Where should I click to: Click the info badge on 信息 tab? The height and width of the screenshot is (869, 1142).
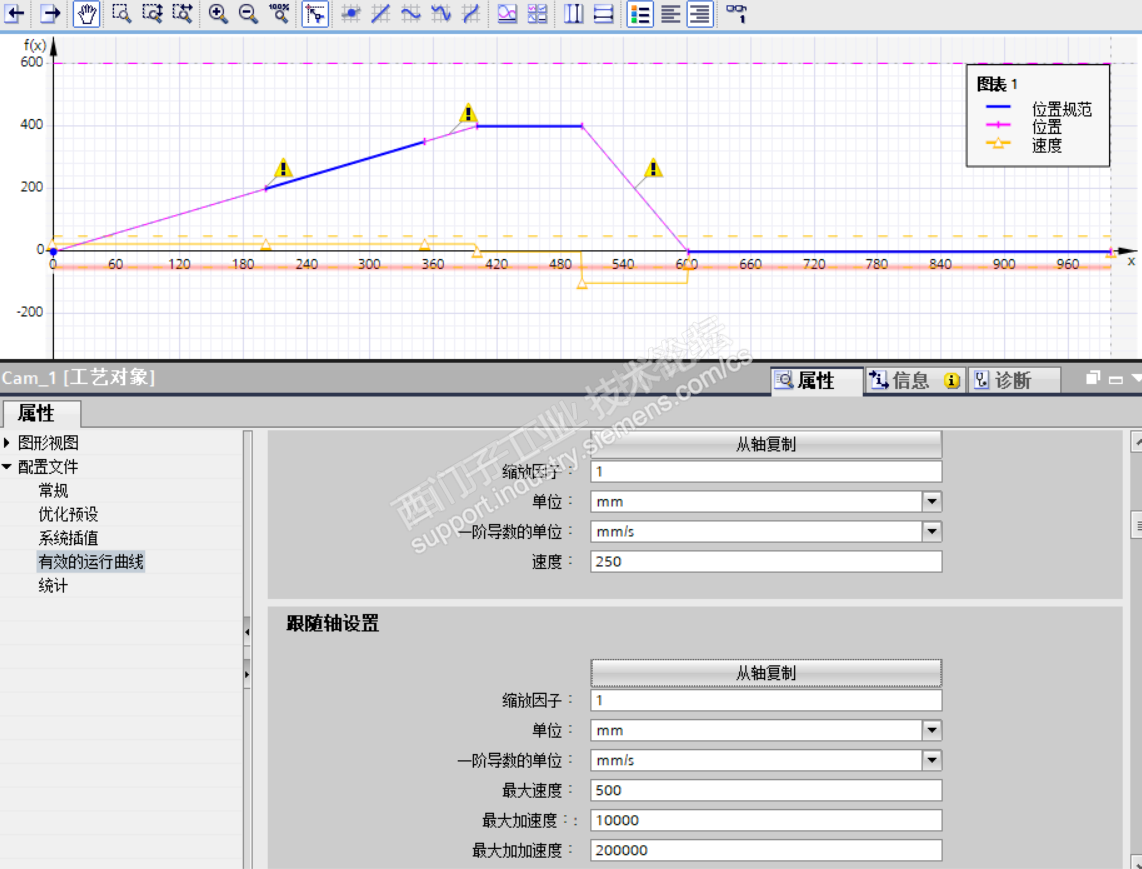952,380
